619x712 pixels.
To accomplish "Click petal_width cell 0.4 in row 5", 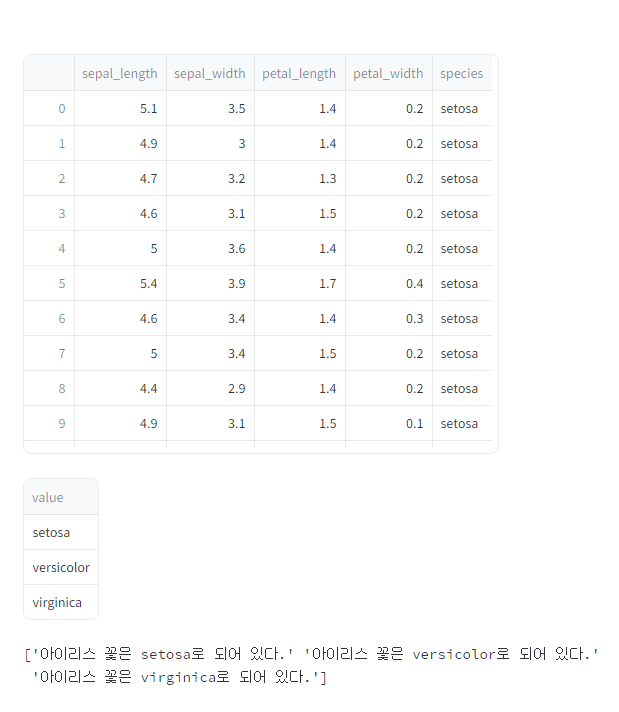I will click(389, 283).
